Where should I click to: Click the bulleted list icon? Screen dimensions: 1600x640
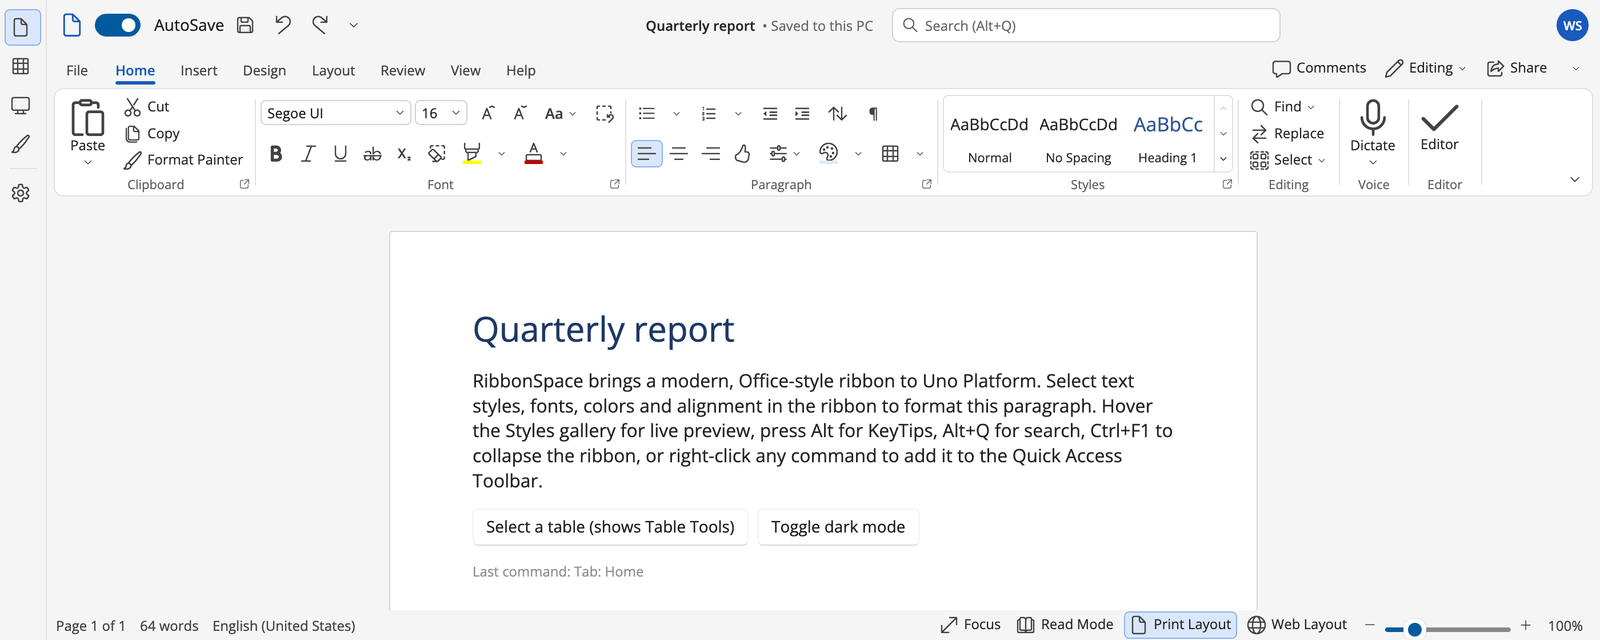coord(647,113)
